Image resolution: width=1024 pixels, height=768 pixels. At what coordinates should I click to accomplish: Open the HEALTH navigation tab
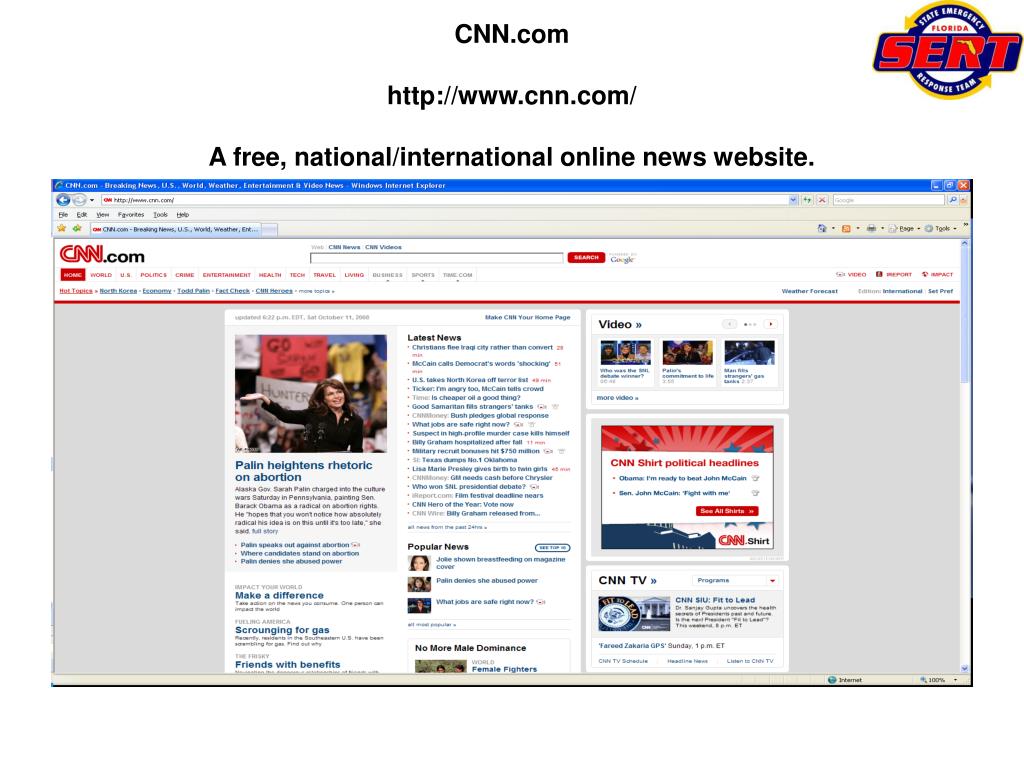click(270, 275)
